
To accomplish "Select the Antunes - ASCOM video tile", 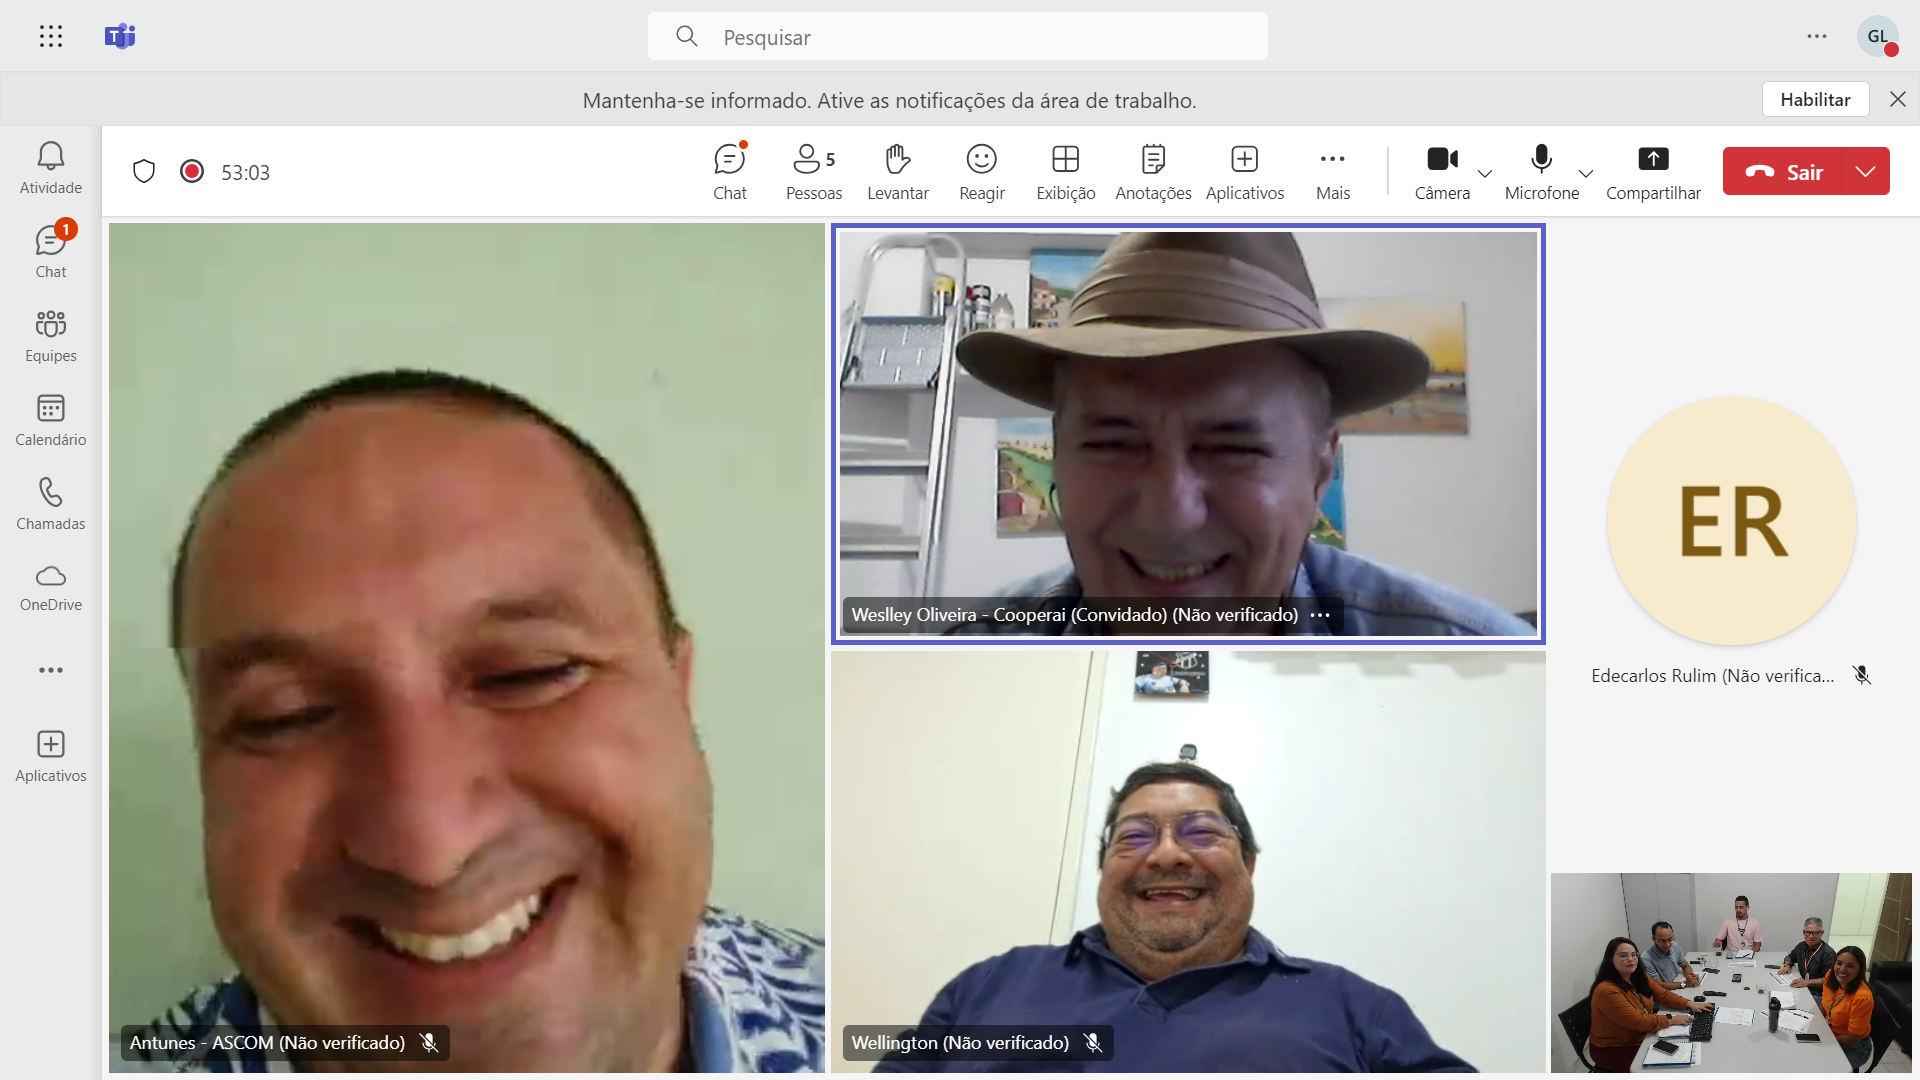I will pyautogui.click(x=467, y=648).
